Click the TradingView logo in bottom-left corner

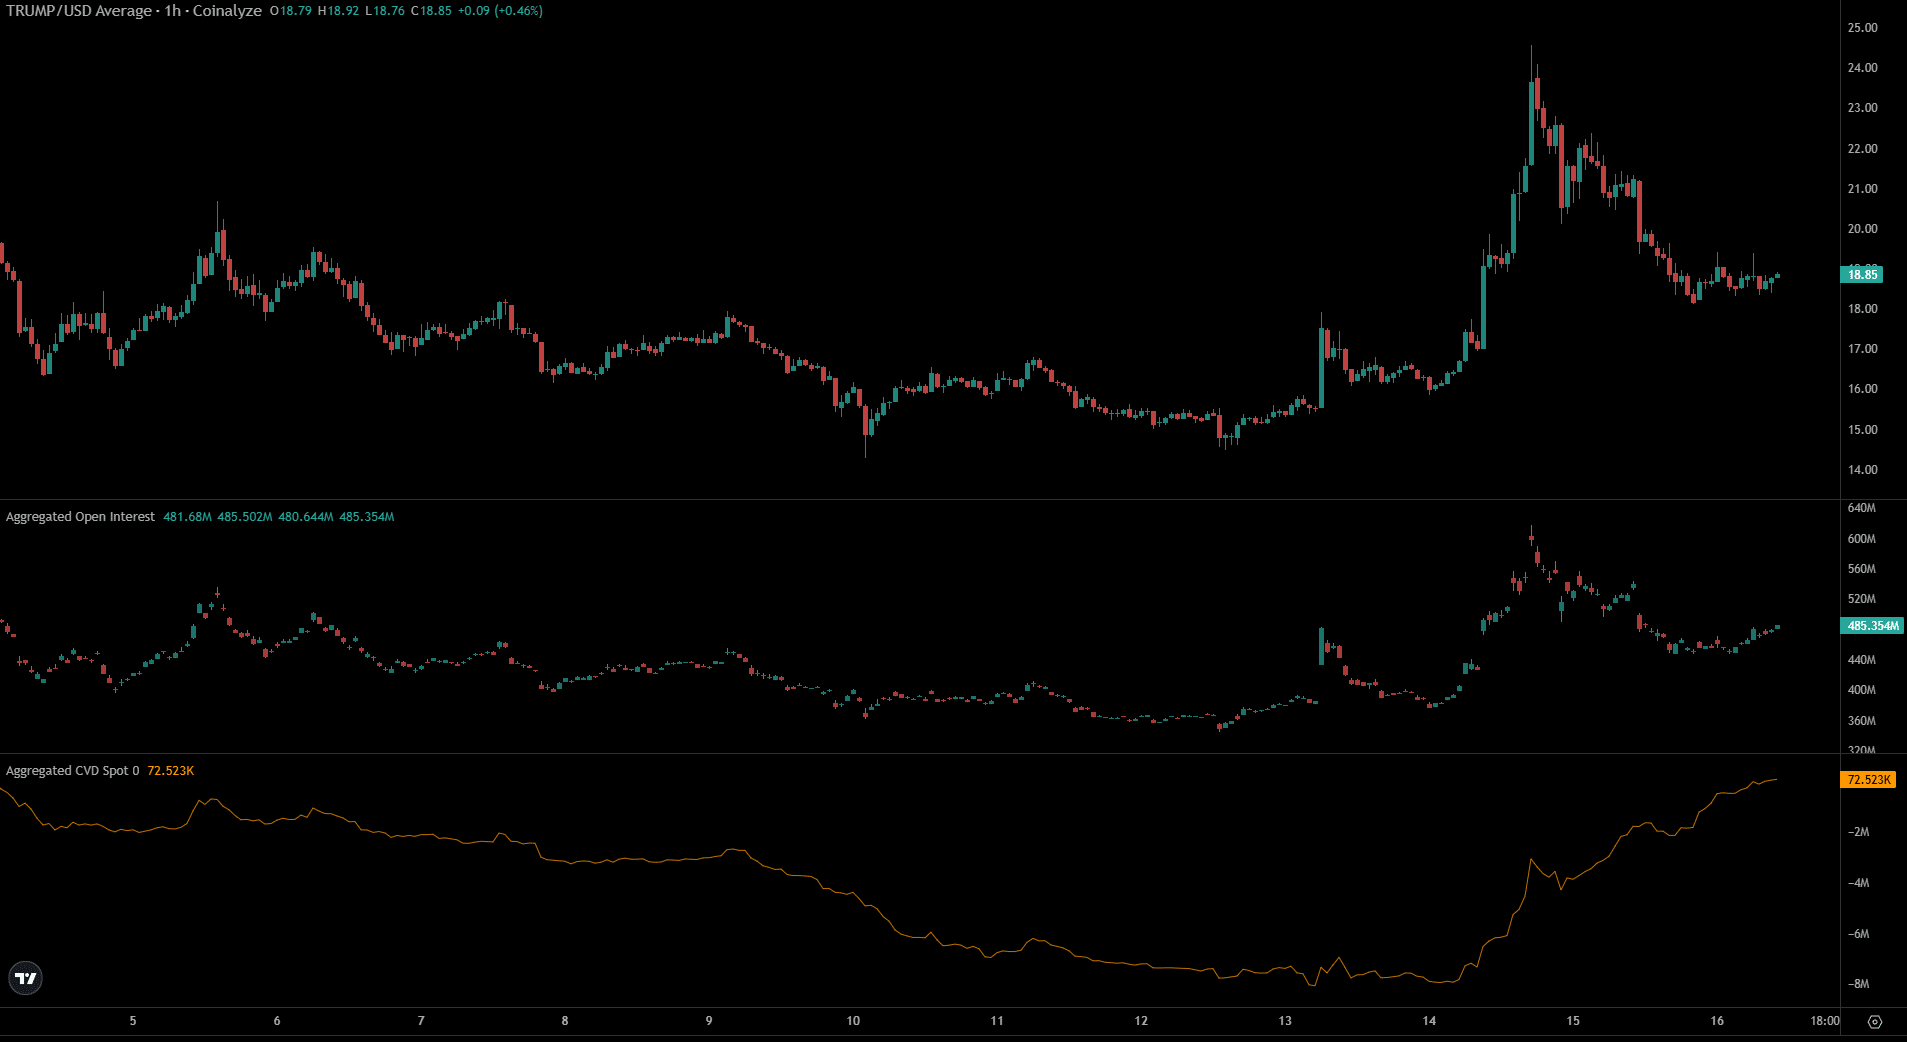click(25, 978)
